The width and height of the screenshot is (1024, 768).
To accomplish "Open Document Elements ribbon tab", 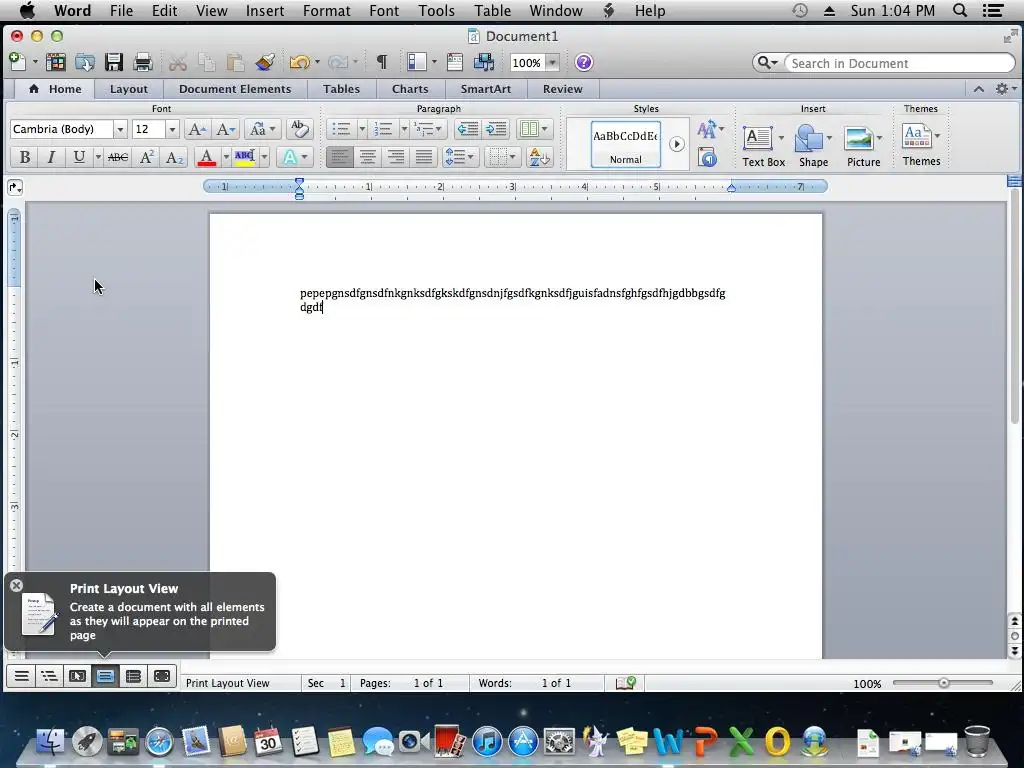I will (235, 89).
